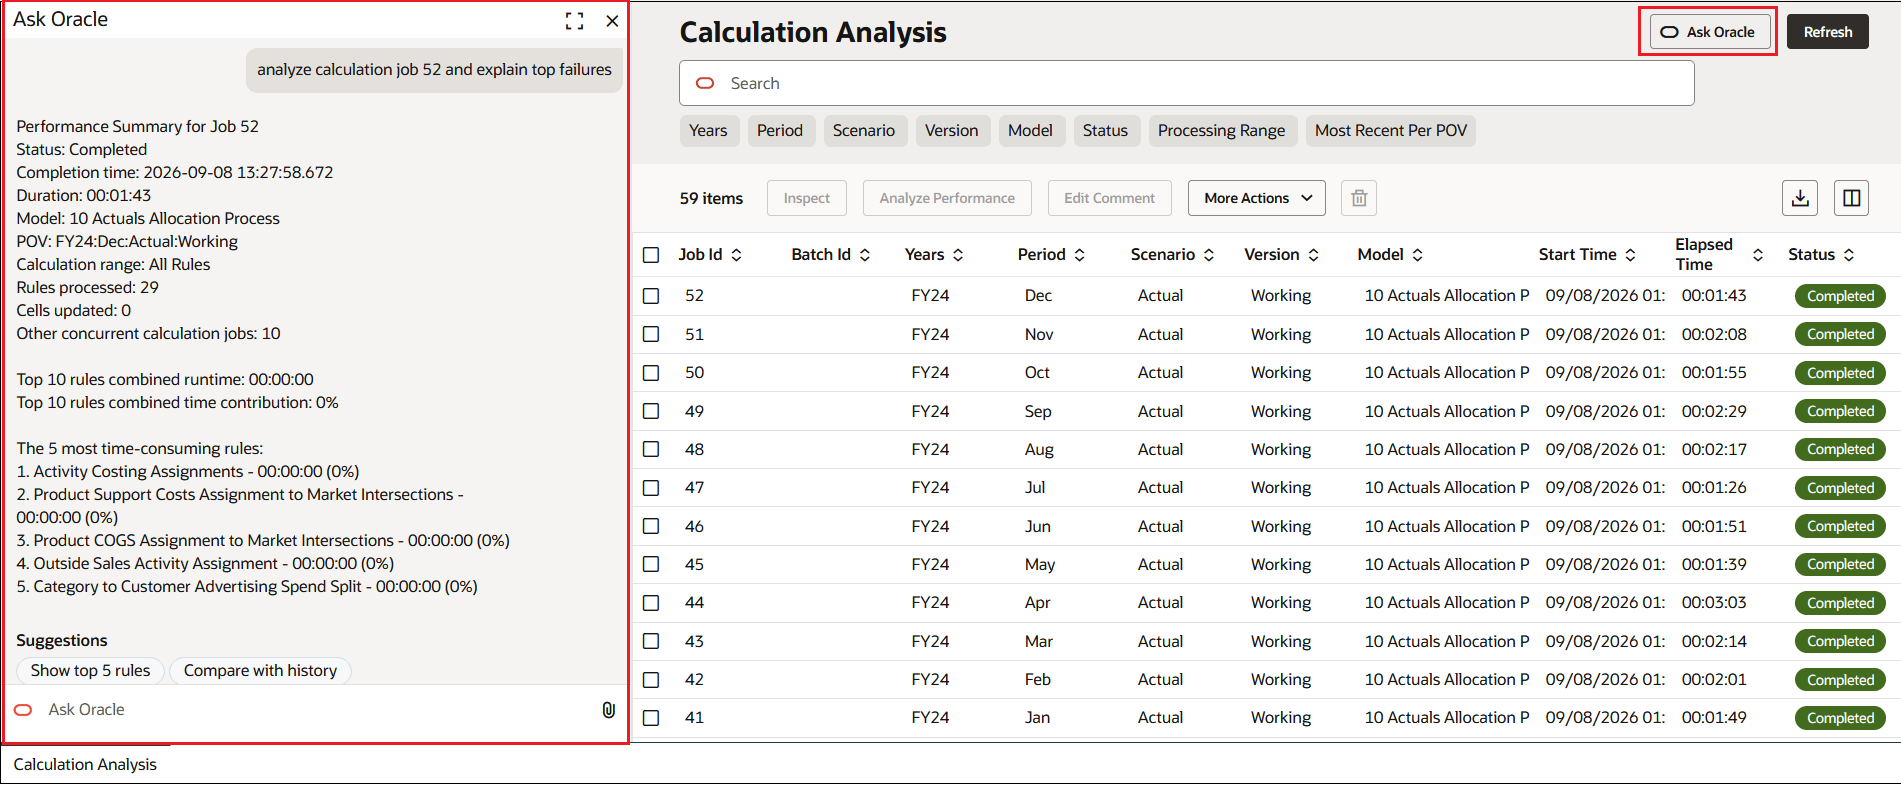1901x790 pixels.
Task: Open the Model filter chip
Action: click(x=1030, y=131)
